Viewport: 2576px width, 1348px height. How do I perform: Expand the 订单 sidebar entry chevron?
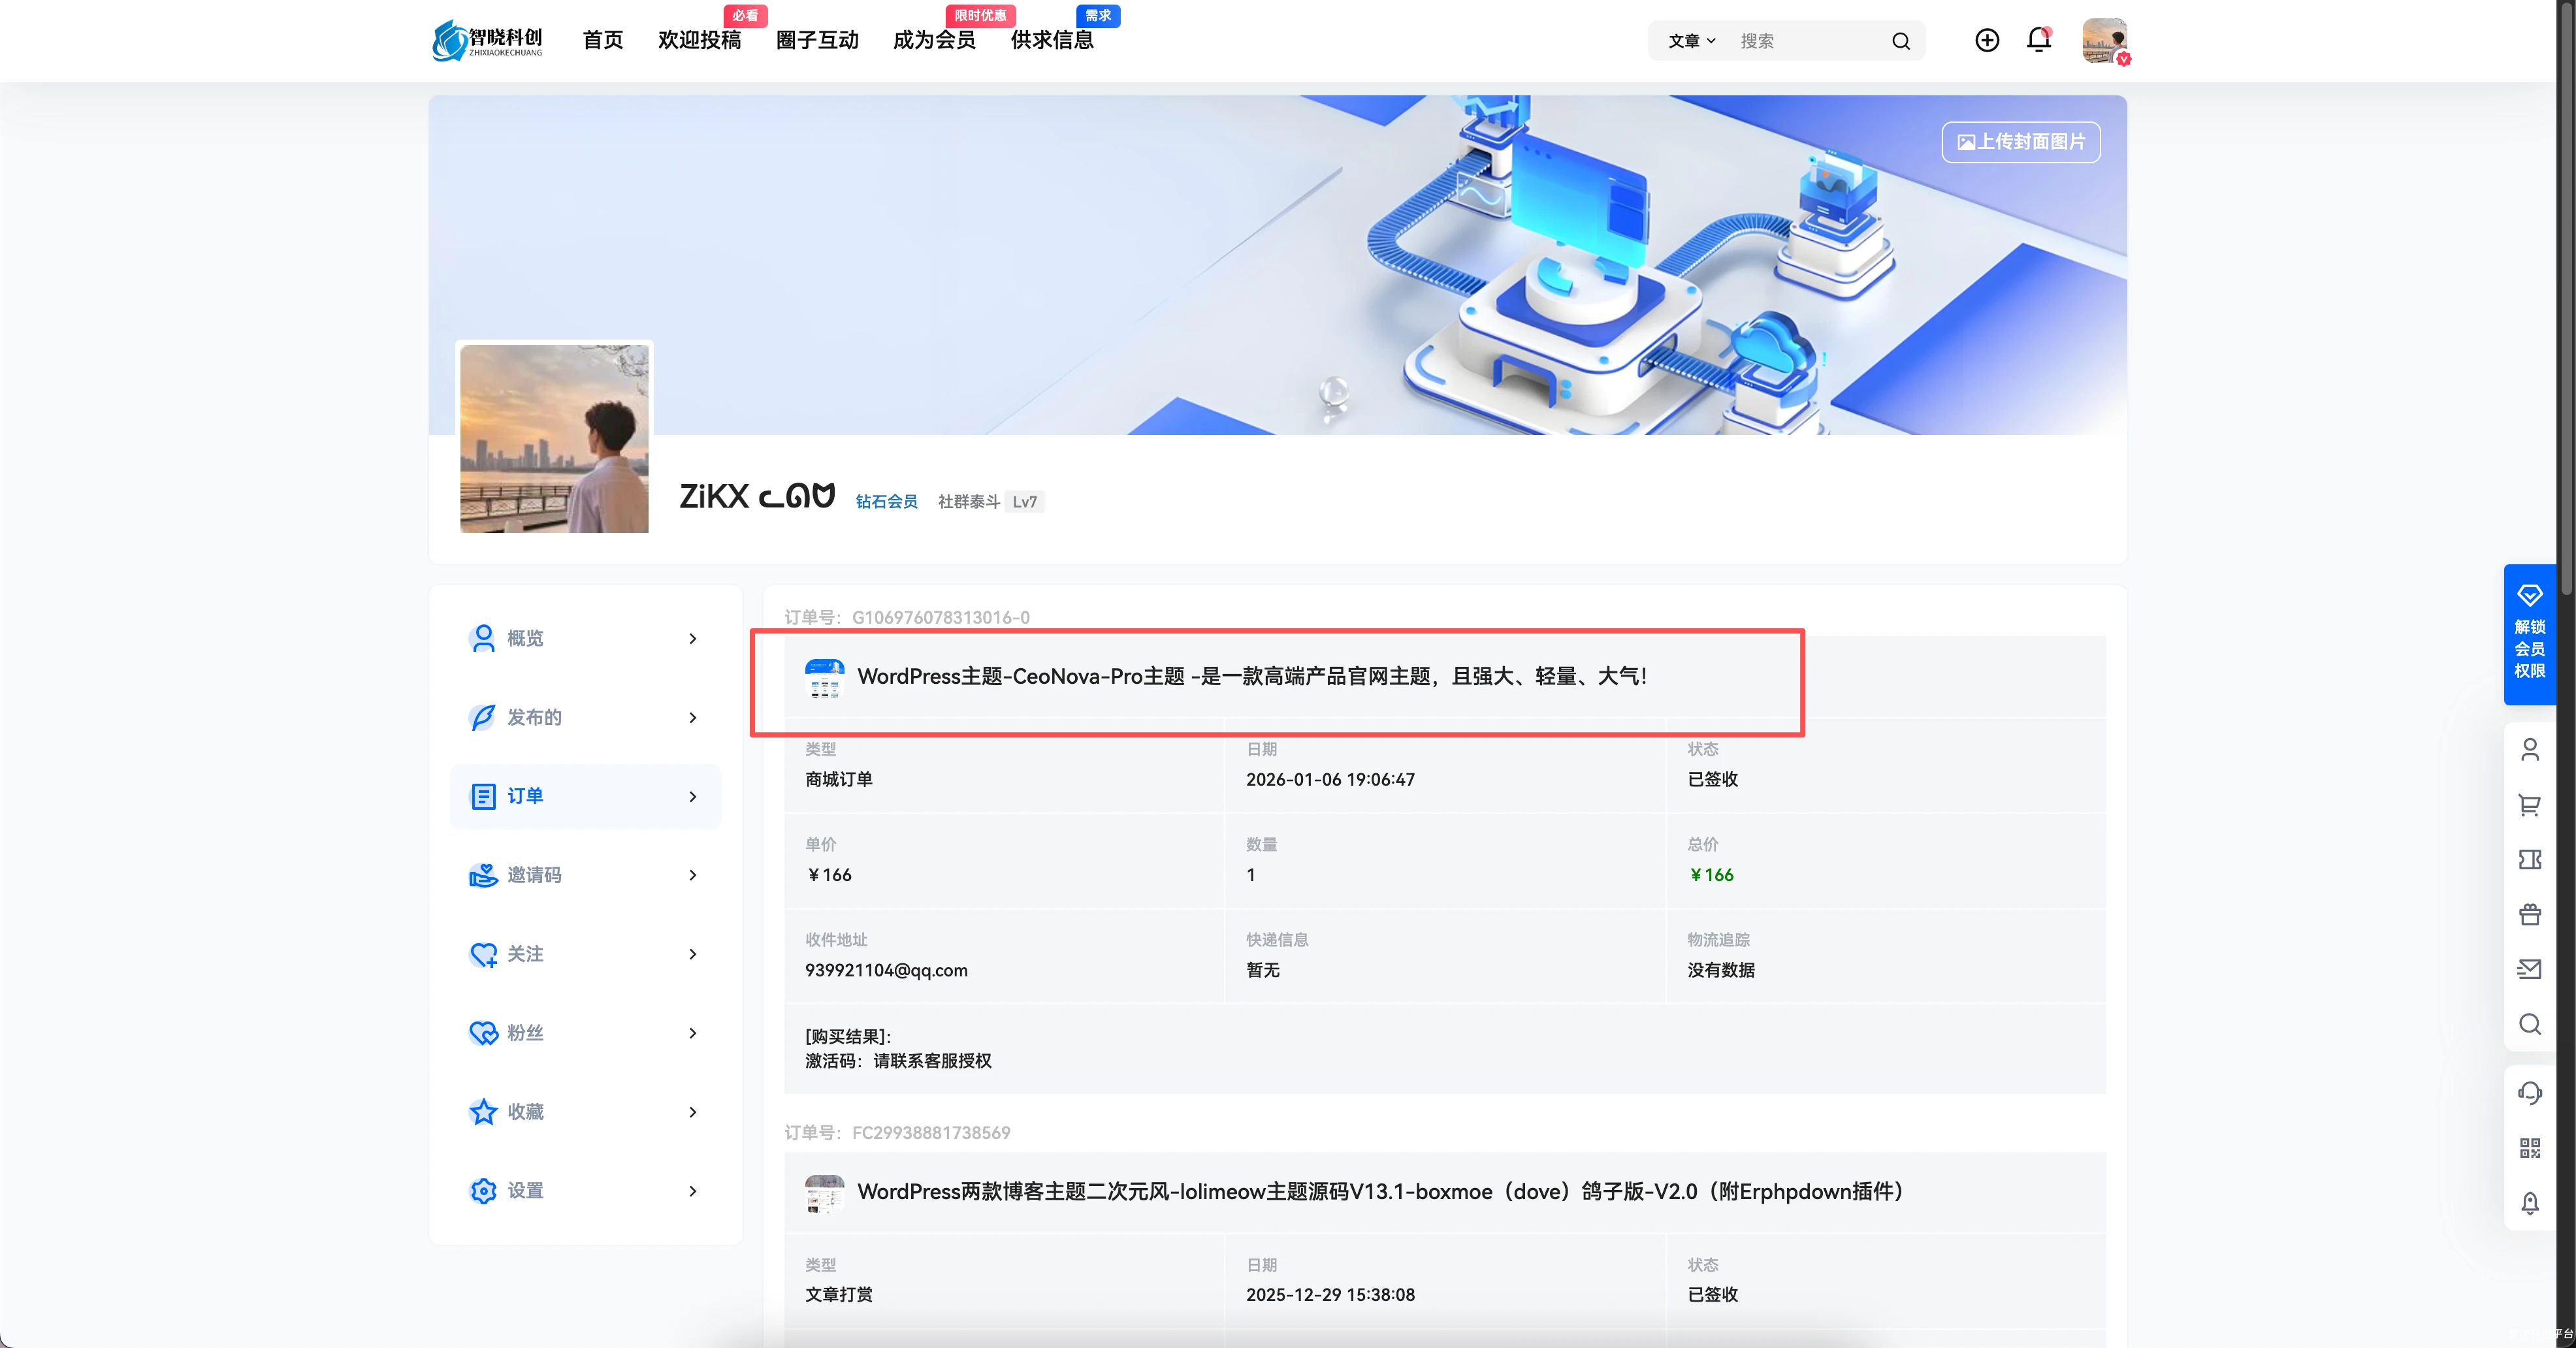click(692, 796)
